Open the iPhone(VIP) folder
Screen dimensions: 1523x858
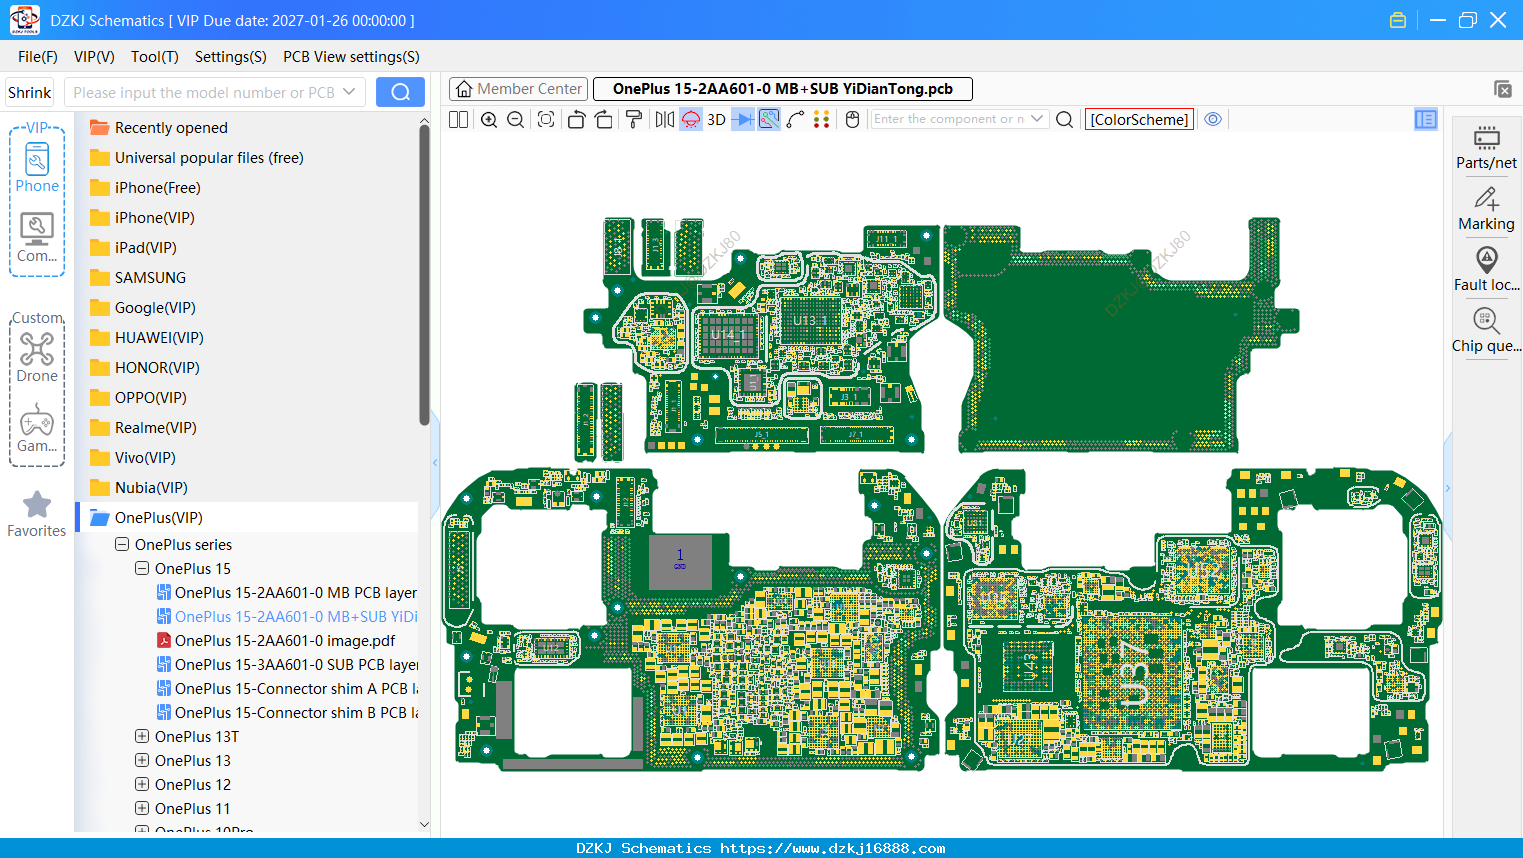click(142, 218)
